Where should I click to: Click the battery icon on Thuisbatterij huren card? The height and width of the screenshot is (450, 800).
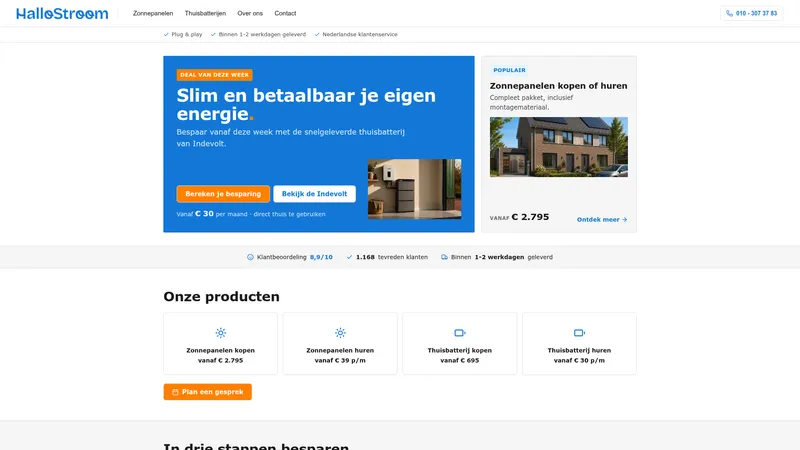click(x=579, y=333)
